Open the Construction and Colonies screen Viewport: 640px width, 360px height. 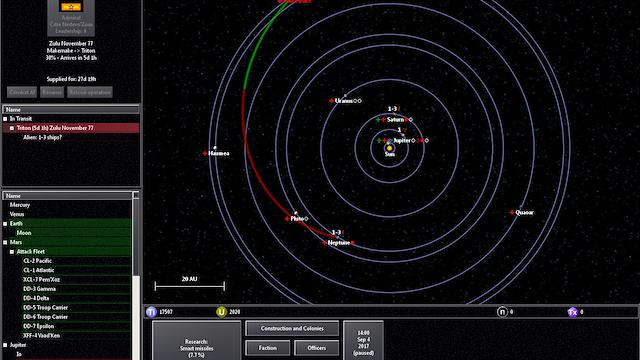[x=292, y=329]
